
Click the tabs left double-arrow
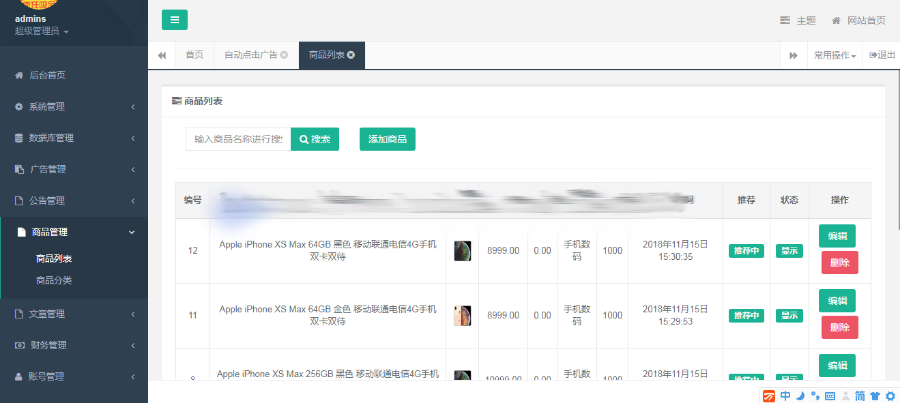coord(162,55)
